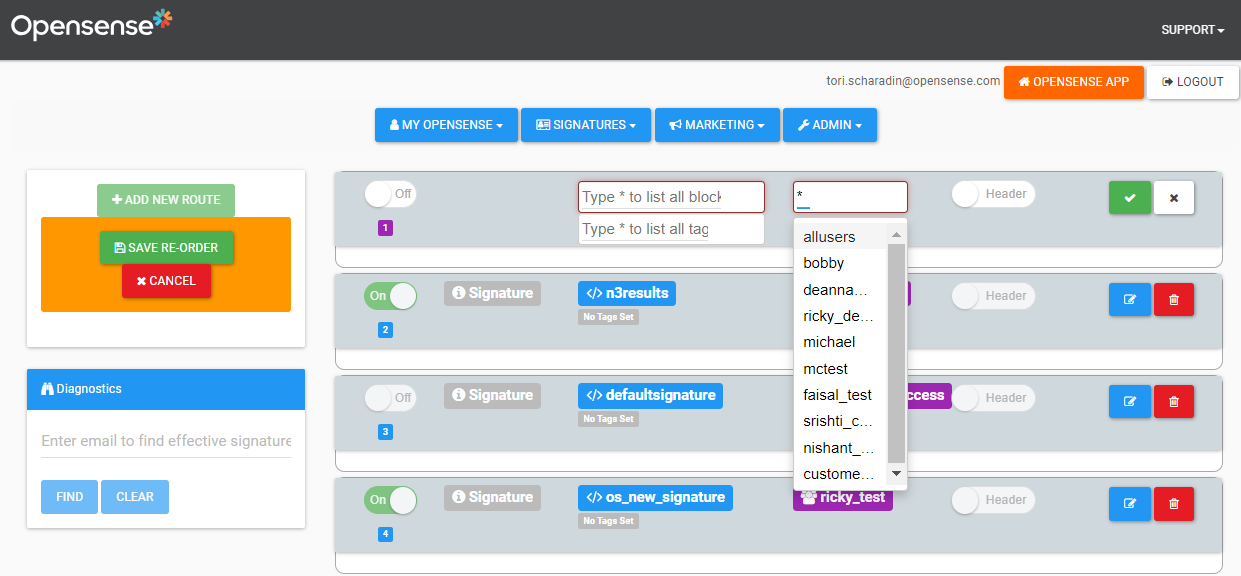Confirm the new route with the green checkmark
Image resolution: width=1241 pixels, height=576 pixels.
(x=1130, y=198)
